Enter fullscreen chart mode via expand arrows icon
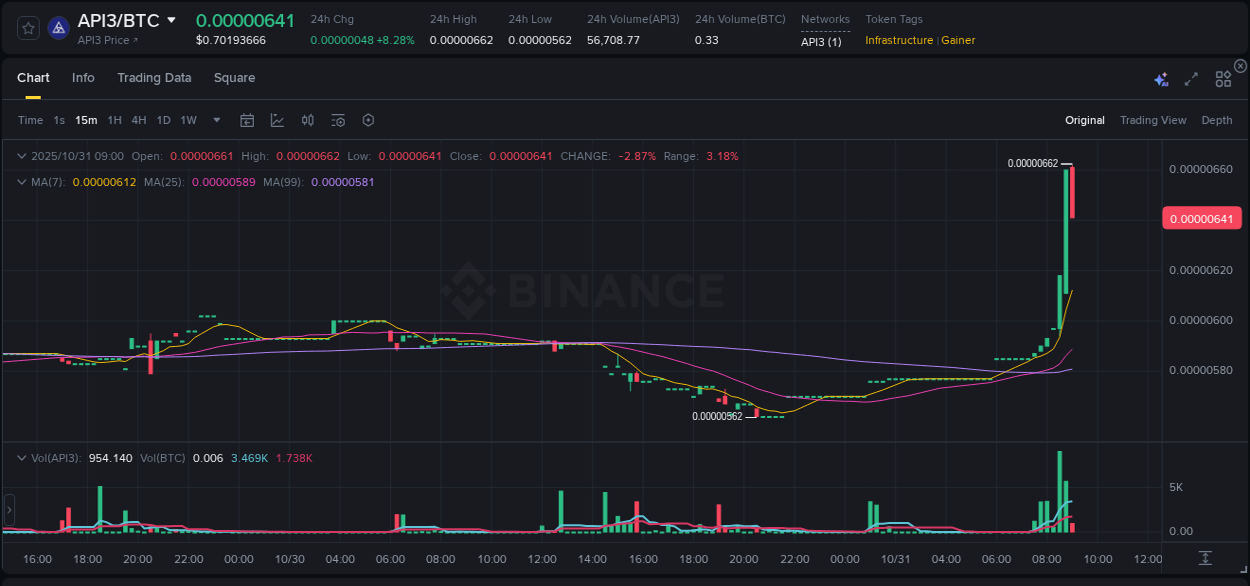The image size is (1250, 586). click(x=1191, y=78)
